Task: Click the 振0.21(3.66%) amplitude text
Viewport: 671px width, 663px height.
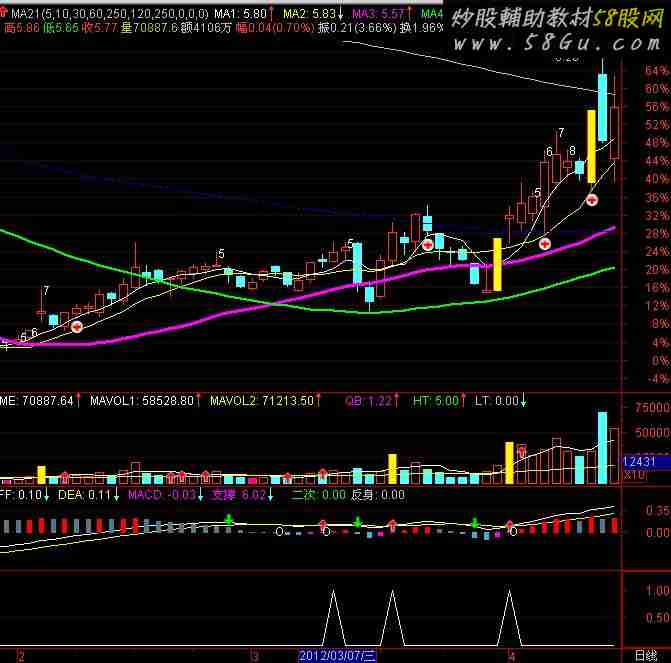Action: click(x=357, y=28)
